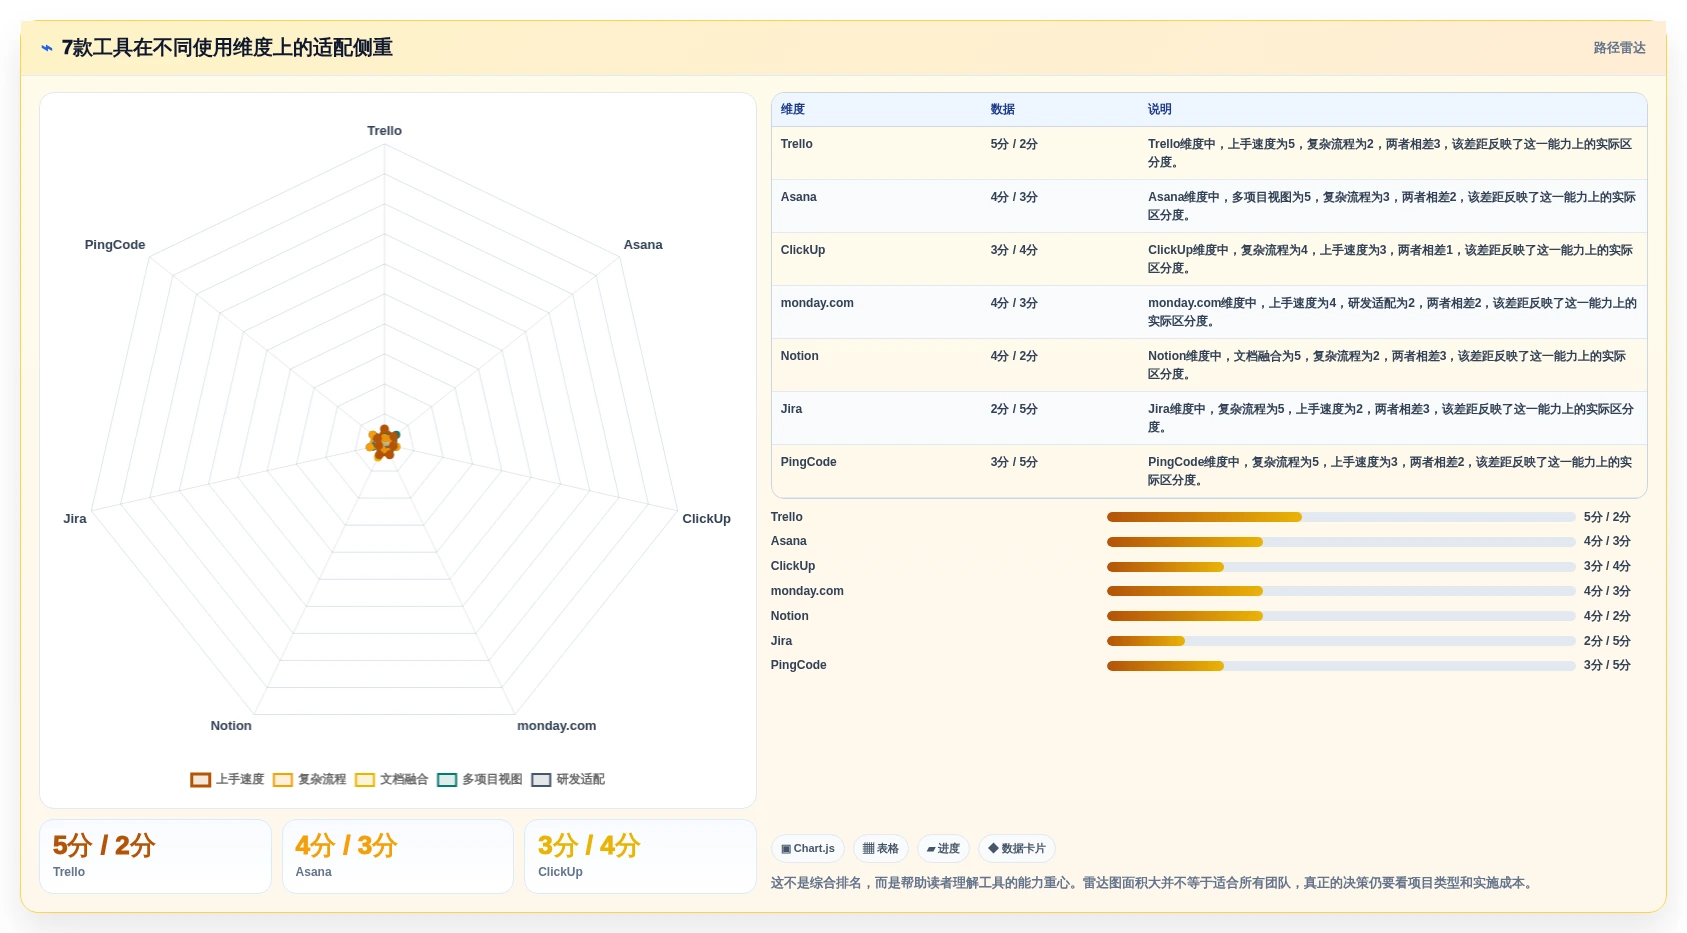Click the Notion axis label on radar
Screen dimensions: 1687x933
coord(231,726)
